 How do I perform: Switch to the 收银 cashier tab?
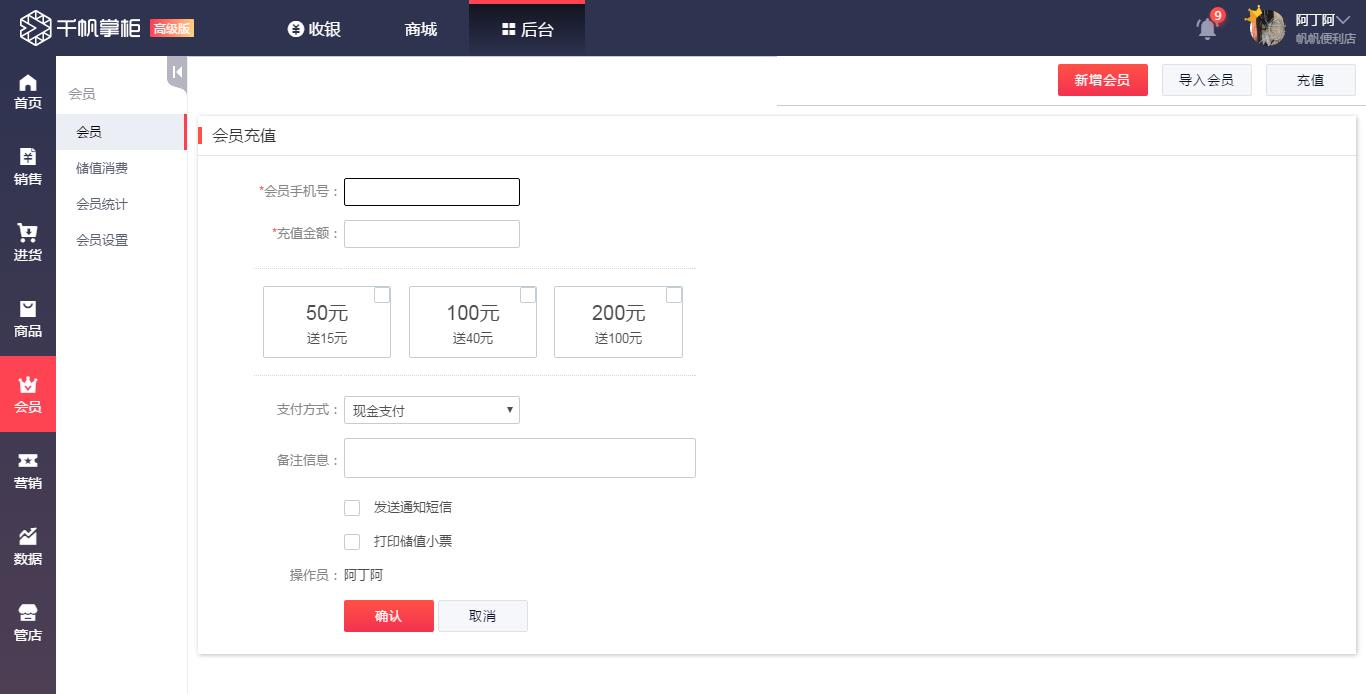pyautogui.click(x=314, y=28)
